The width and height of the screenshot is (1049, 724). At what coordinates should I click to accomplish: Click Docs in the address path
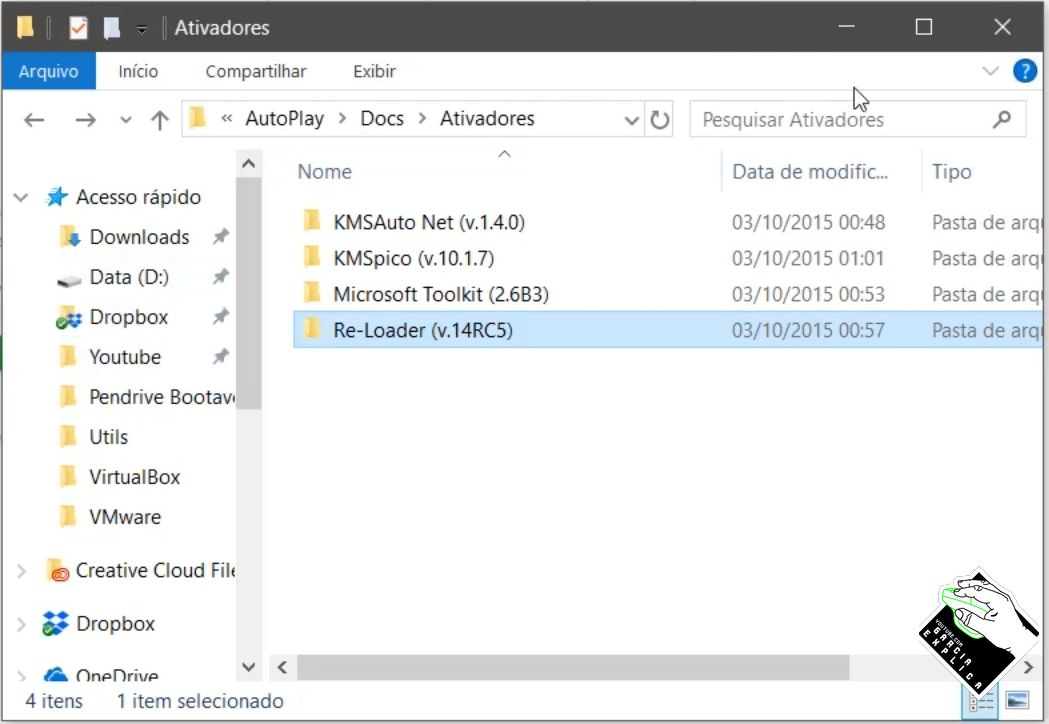(382, 118)
